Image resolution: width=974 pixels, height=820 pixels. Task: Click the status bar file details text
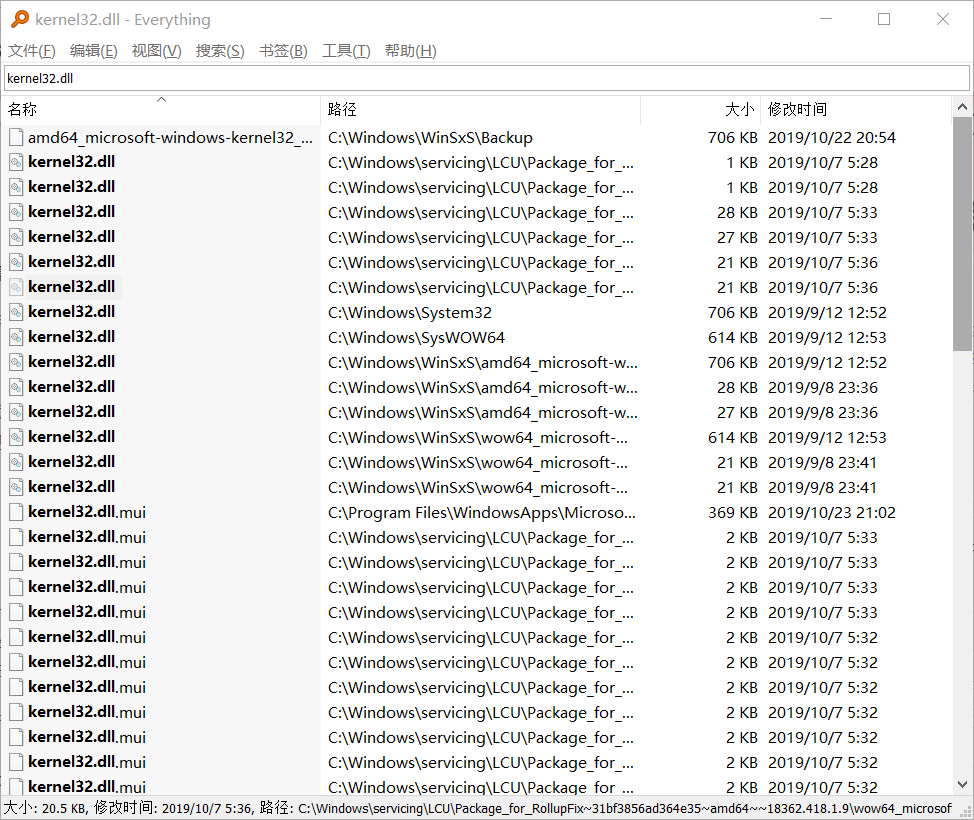478,808
